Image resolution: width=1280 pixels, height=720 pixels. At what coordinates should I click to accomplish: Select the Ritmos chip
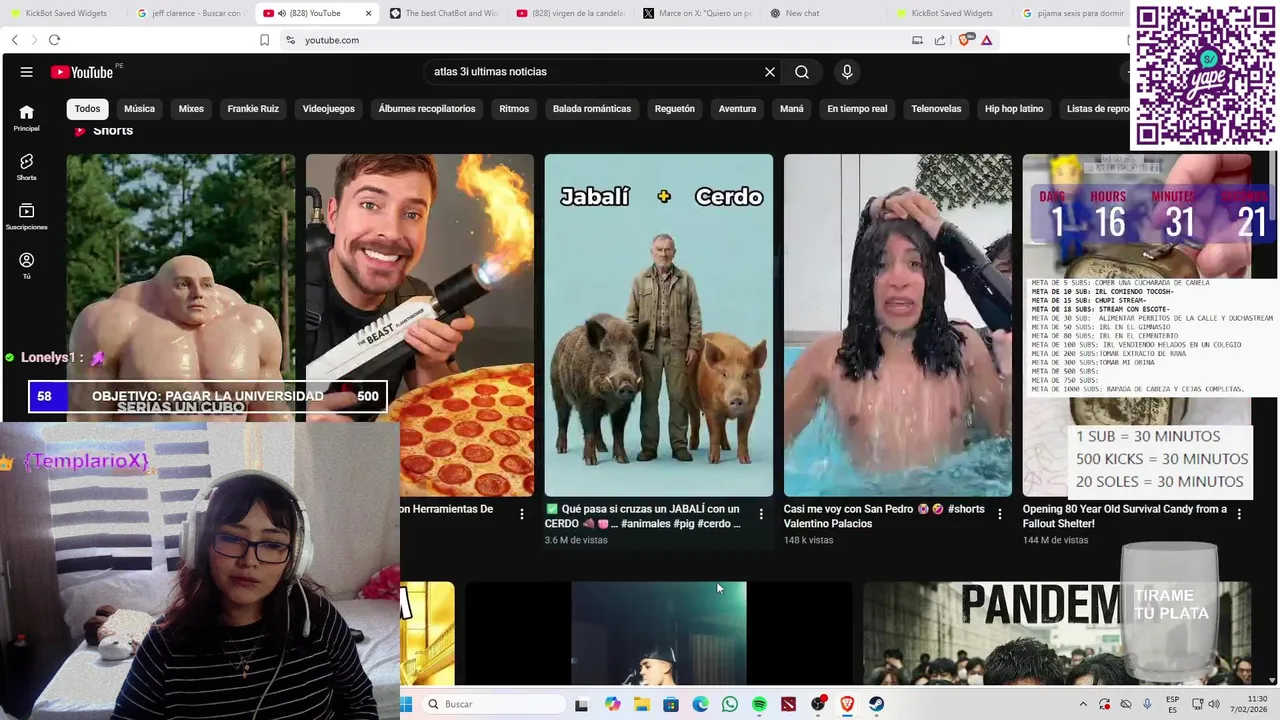click(x=514, y=109)
